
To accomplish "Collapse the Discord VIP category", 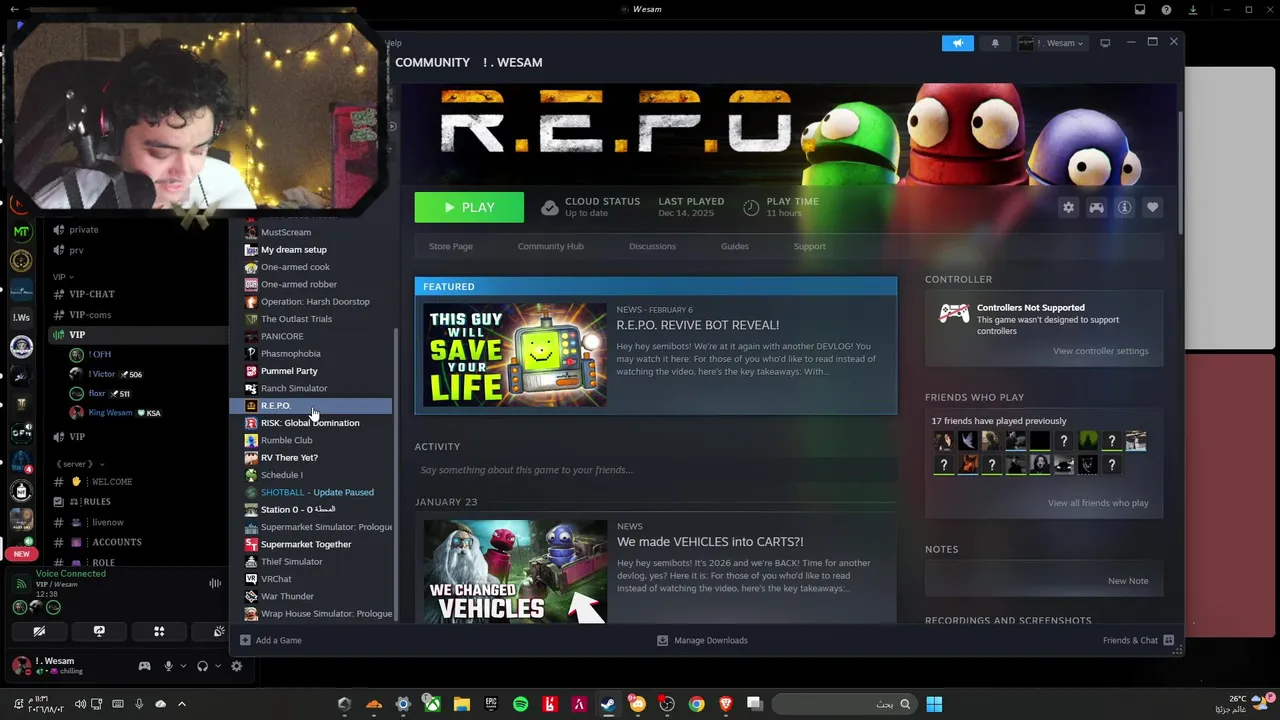I will pos(63,277).
